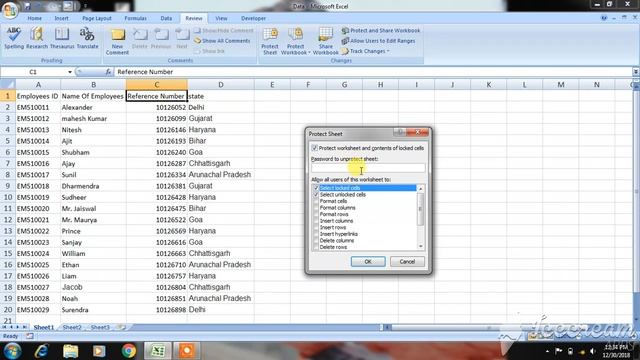The image size is (640, 360).
Task: Check the Insert rows permission
Action: pyautogui.click(x=316, y=227)
